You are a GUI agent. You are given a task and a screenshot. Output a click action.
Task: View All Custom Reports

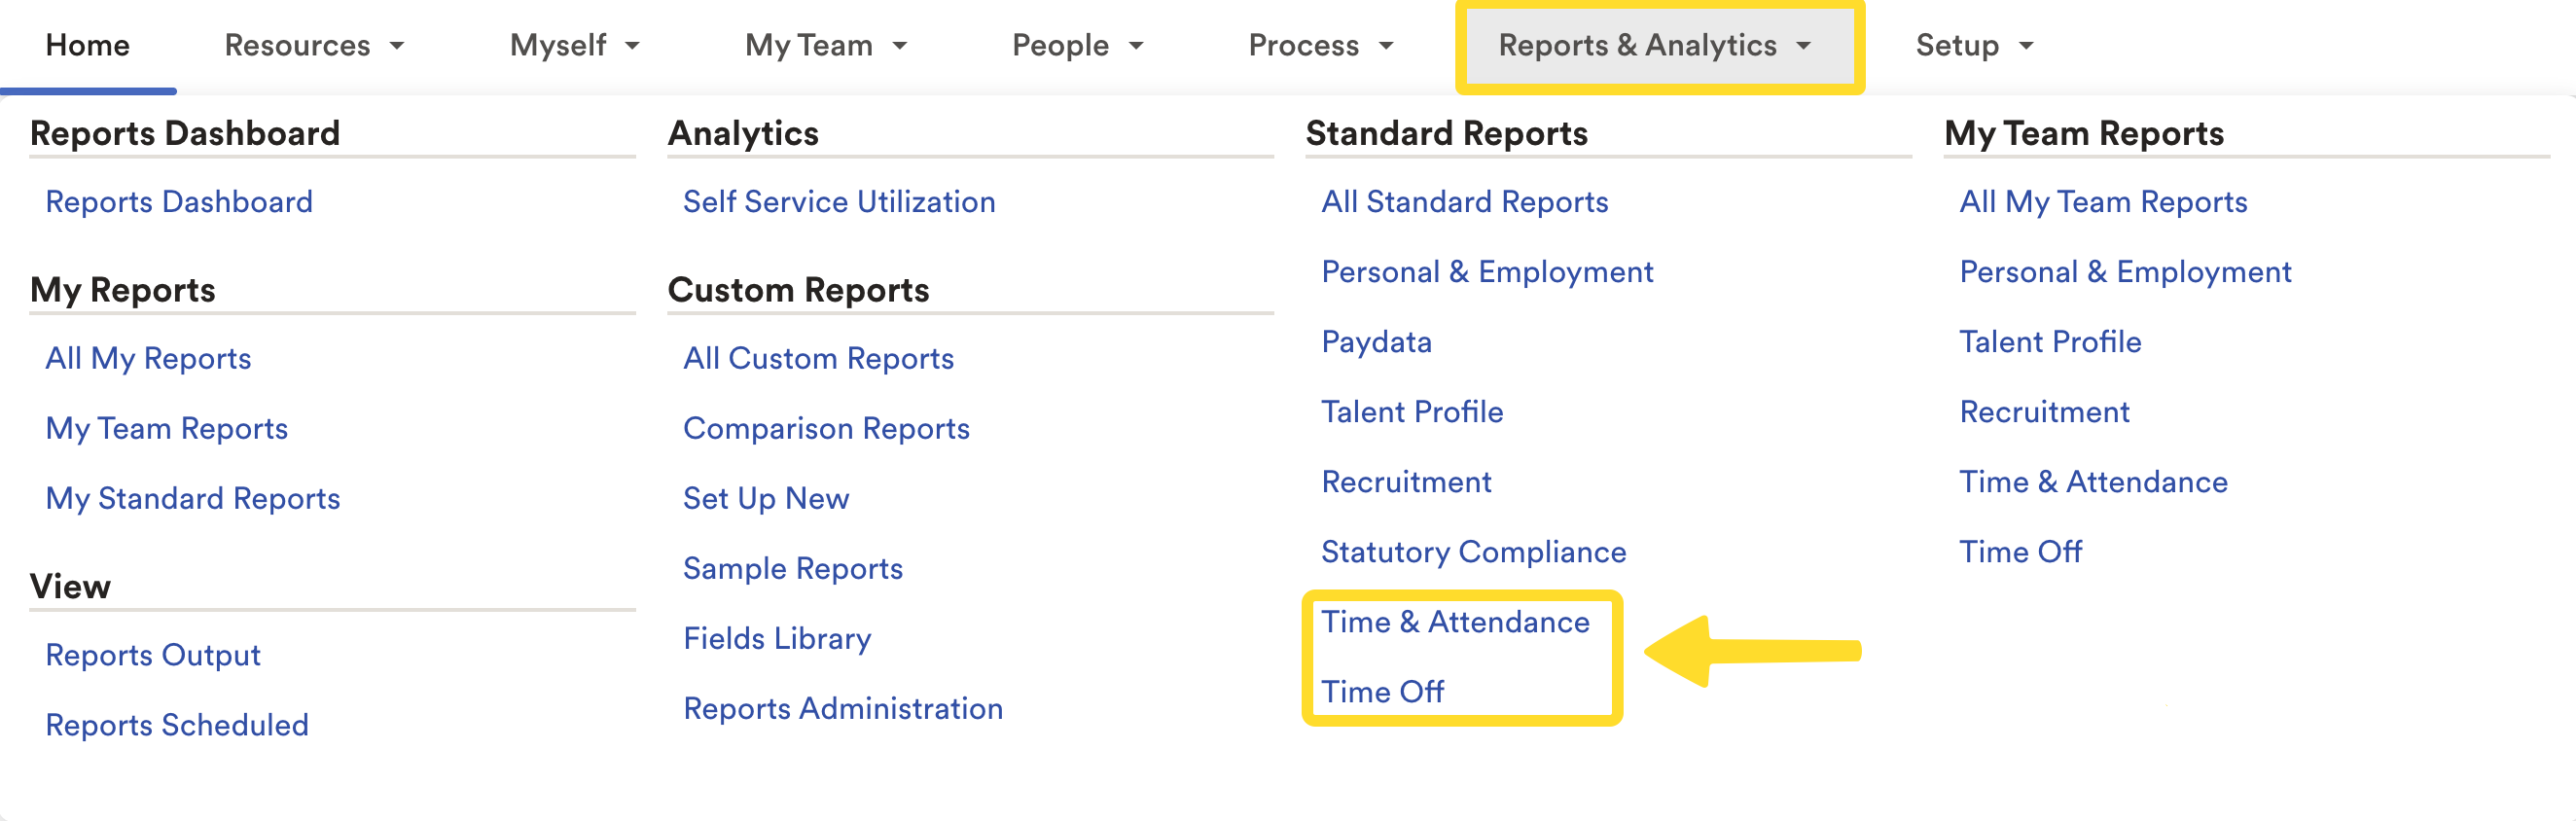click(817, 359)
